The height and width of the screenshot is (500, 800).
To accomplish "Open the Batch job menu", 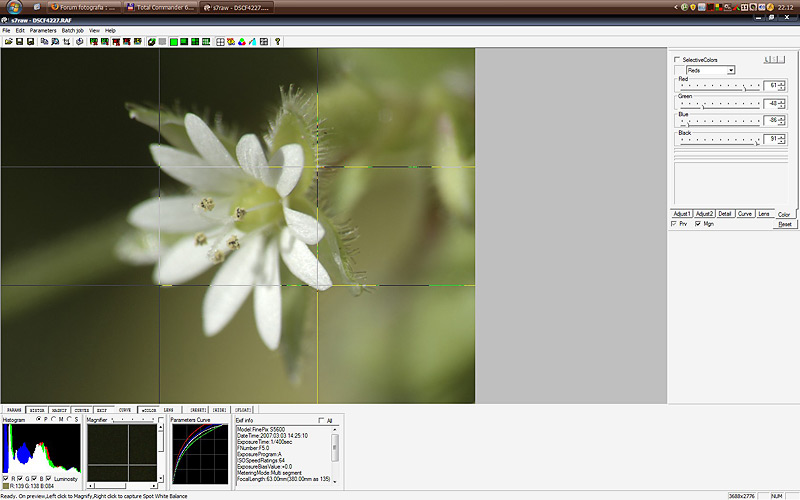I will point(72,31).
